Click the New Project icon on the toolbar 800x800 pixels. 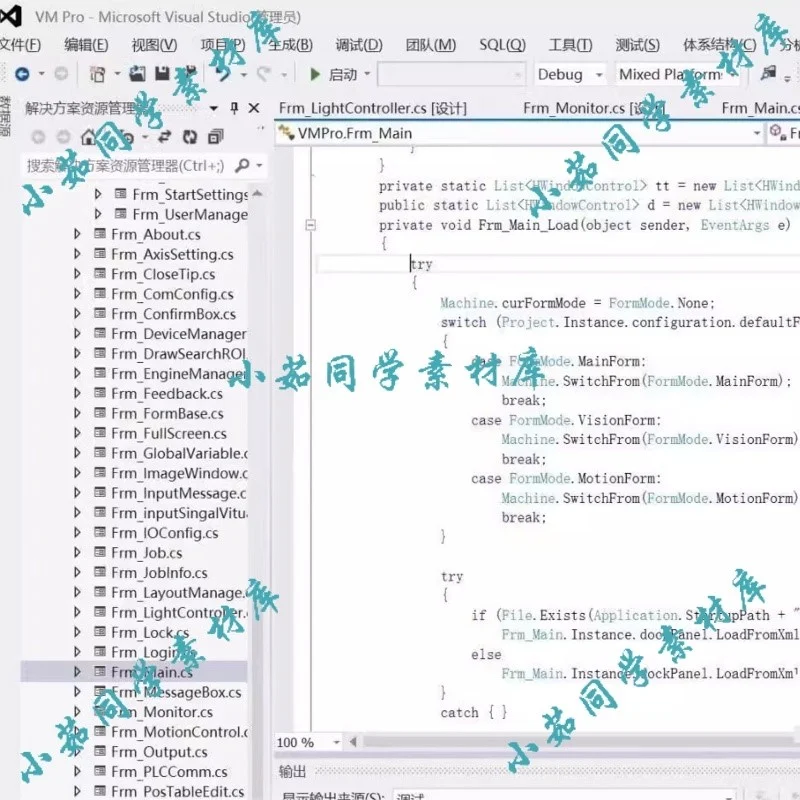point(99,73)
